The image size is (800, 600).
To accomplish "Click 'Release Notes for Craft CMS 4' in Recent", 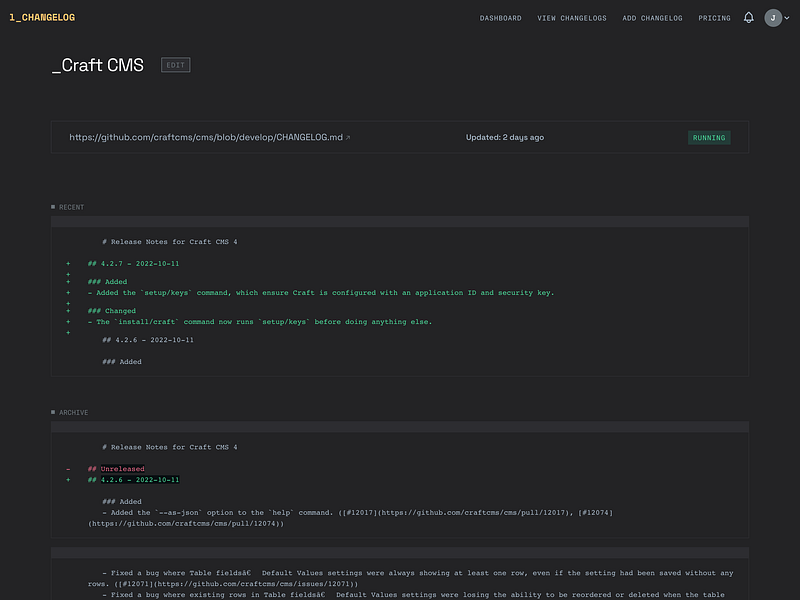I will (170, 242).
